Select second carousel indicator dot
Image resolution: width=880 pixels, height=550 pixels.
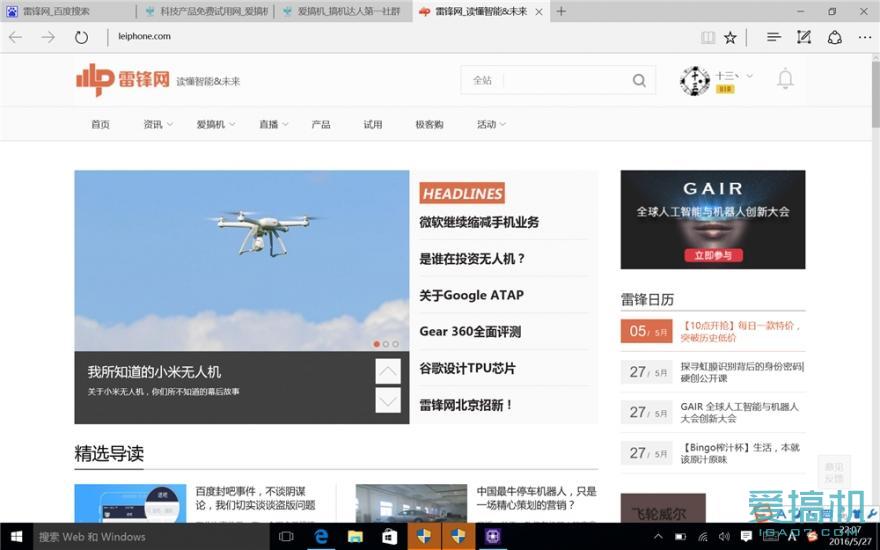coord(386,344)
